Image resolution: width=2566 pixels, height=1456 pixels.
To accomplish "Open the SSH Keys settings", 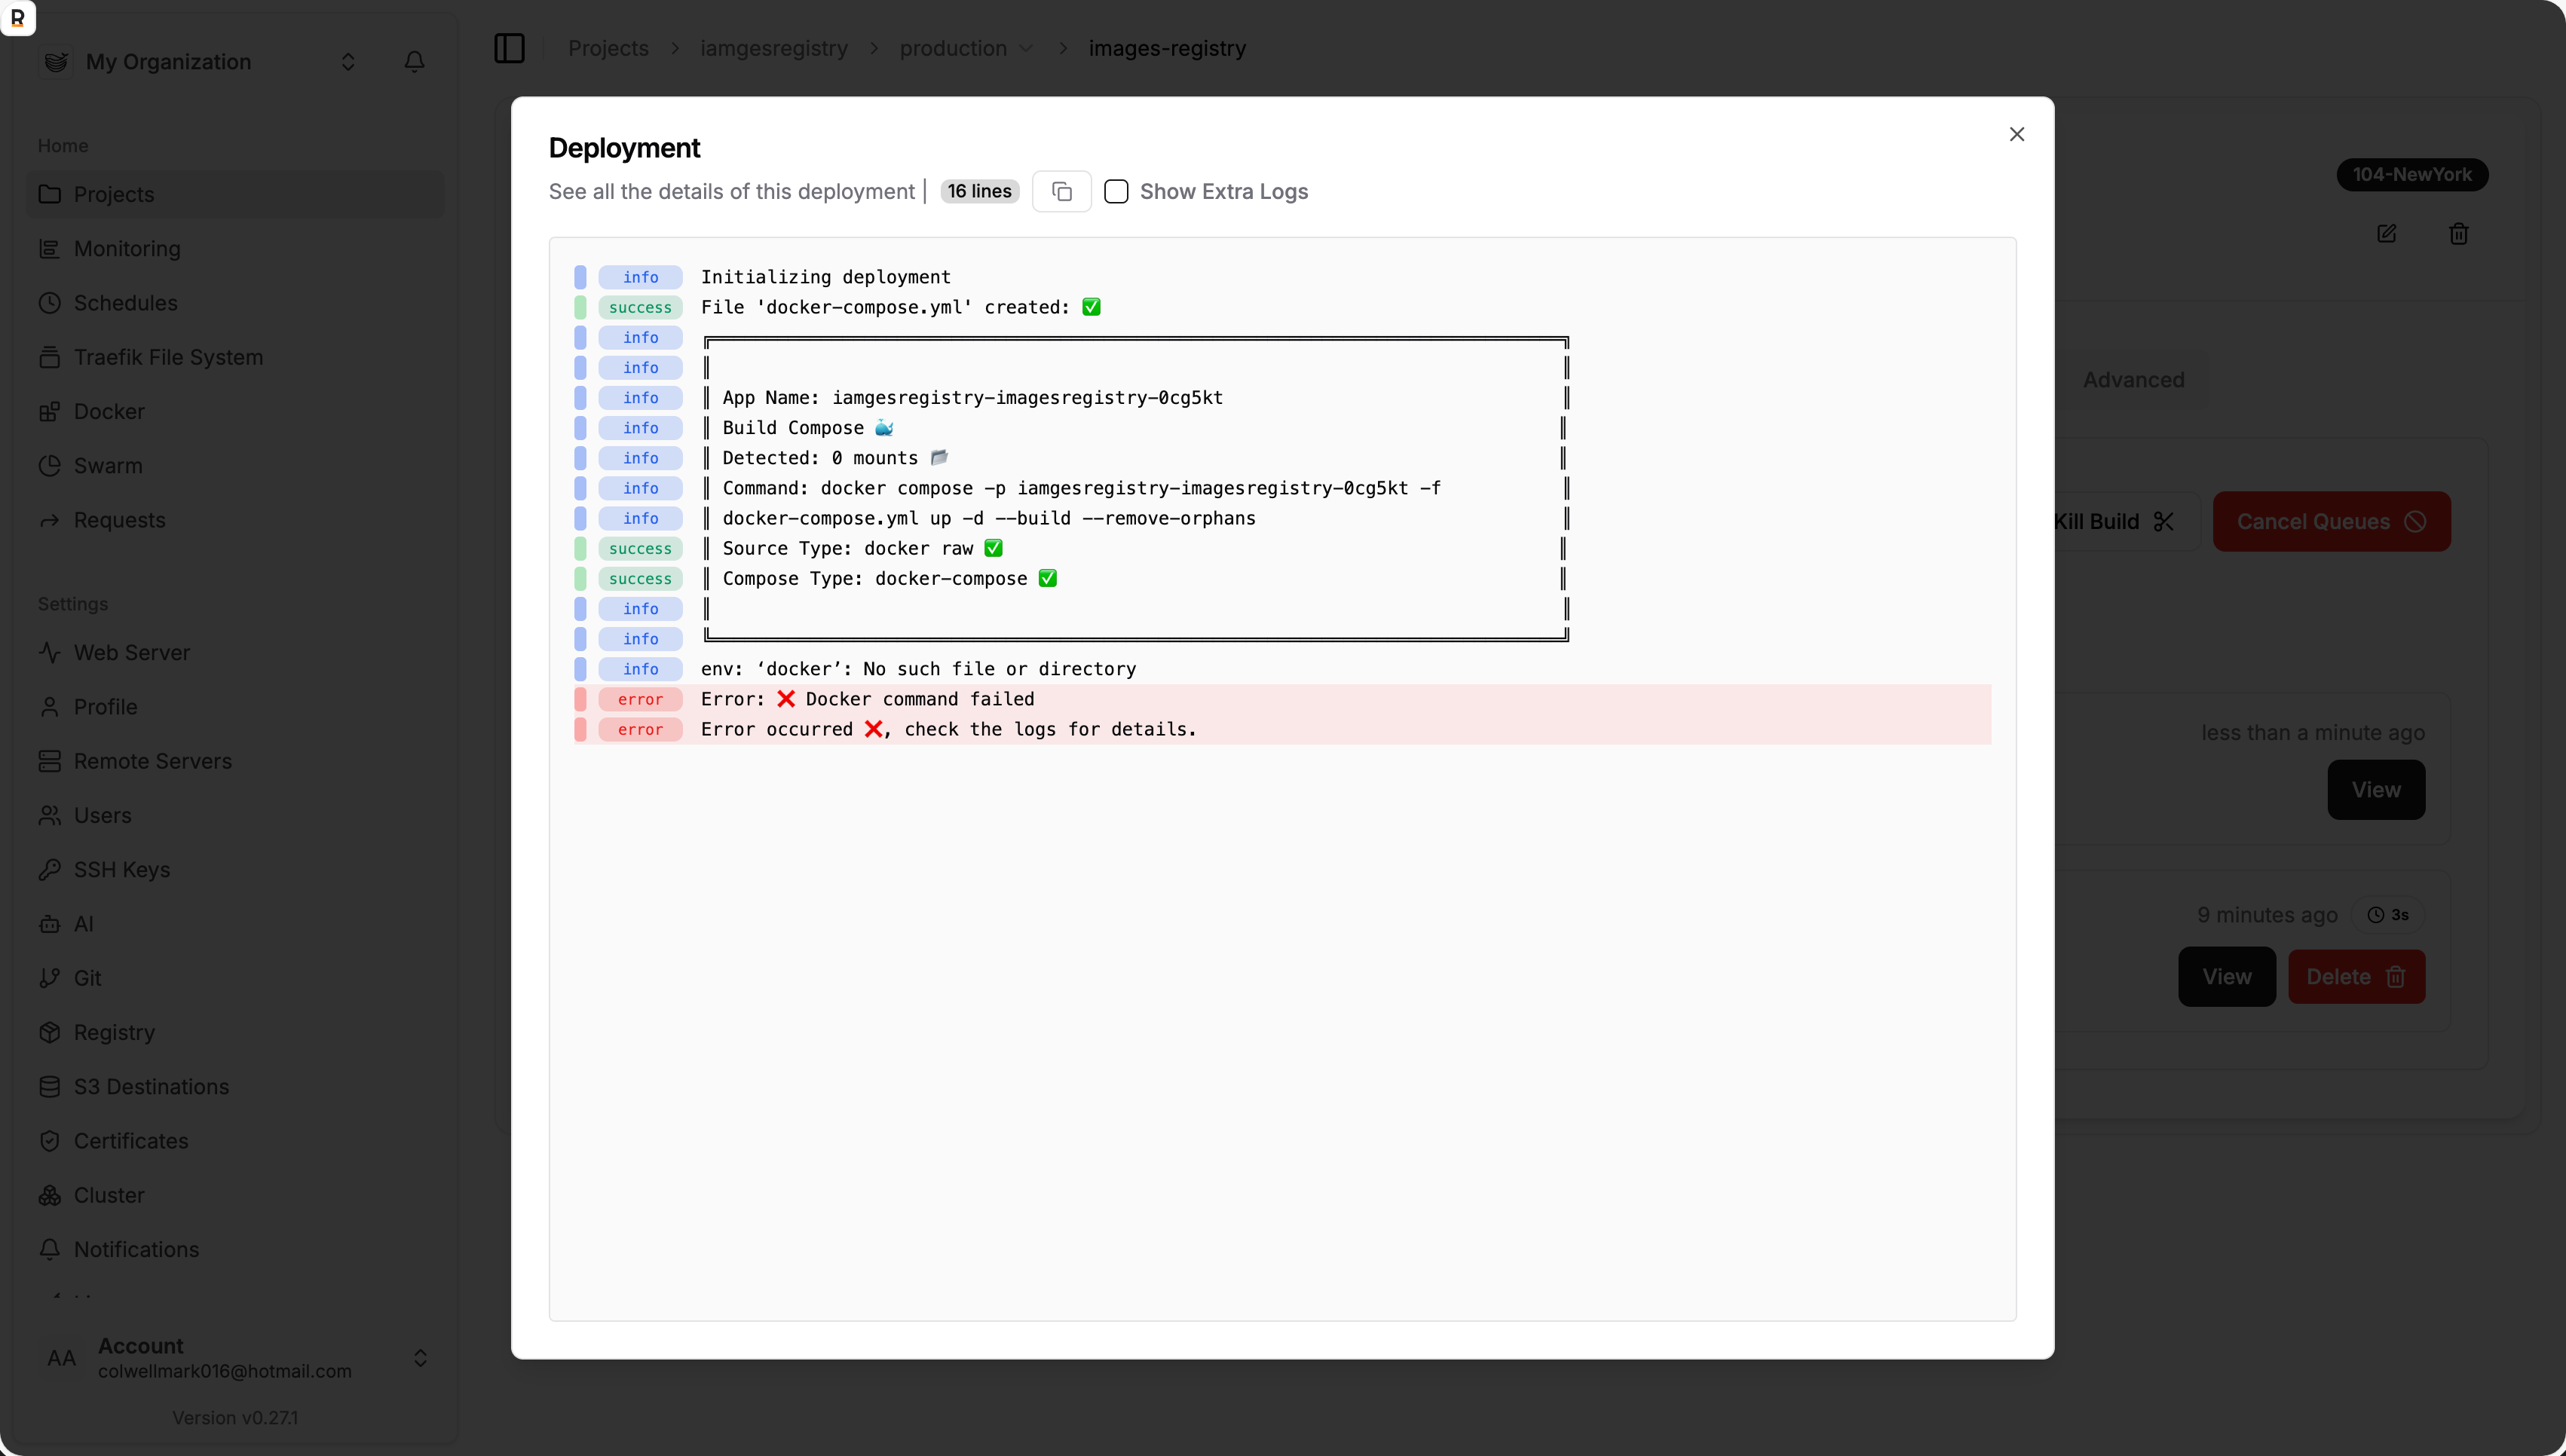I will [122, 869].
